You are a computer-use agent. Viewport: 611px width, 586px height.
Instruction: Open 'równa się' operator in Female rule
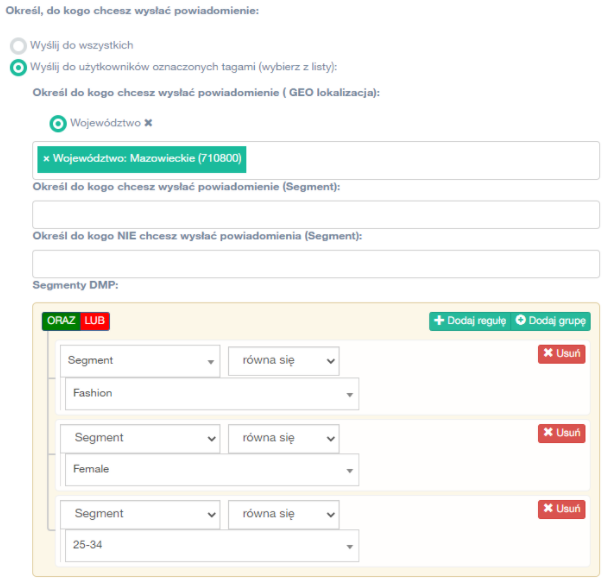click(284, 438)
